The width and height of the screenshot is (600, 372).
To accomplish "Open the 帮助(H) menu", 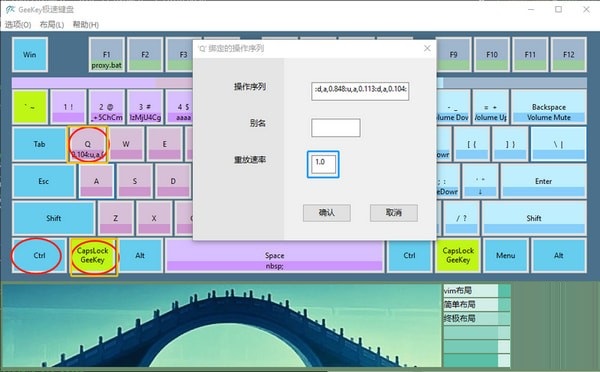I will [x=86, y=25].
